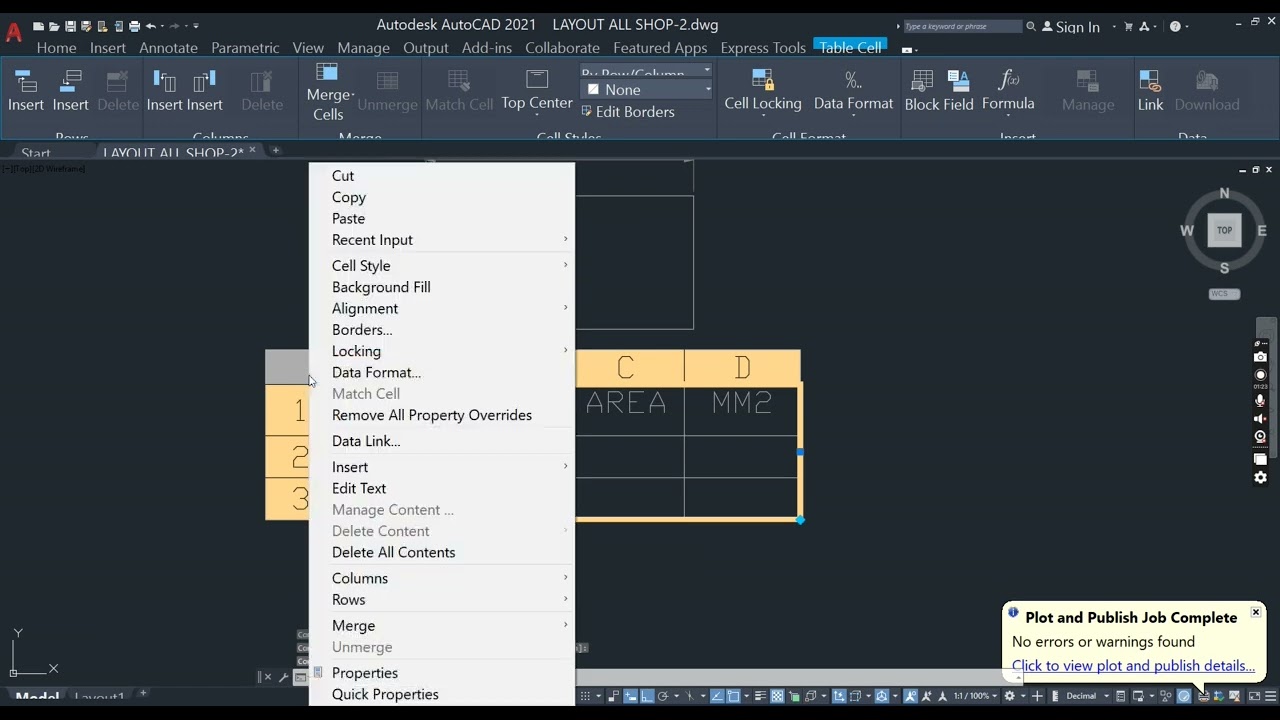The image size is (1280, 720).
Task: Click the Open file folder icon
Action: click(54, 26)
